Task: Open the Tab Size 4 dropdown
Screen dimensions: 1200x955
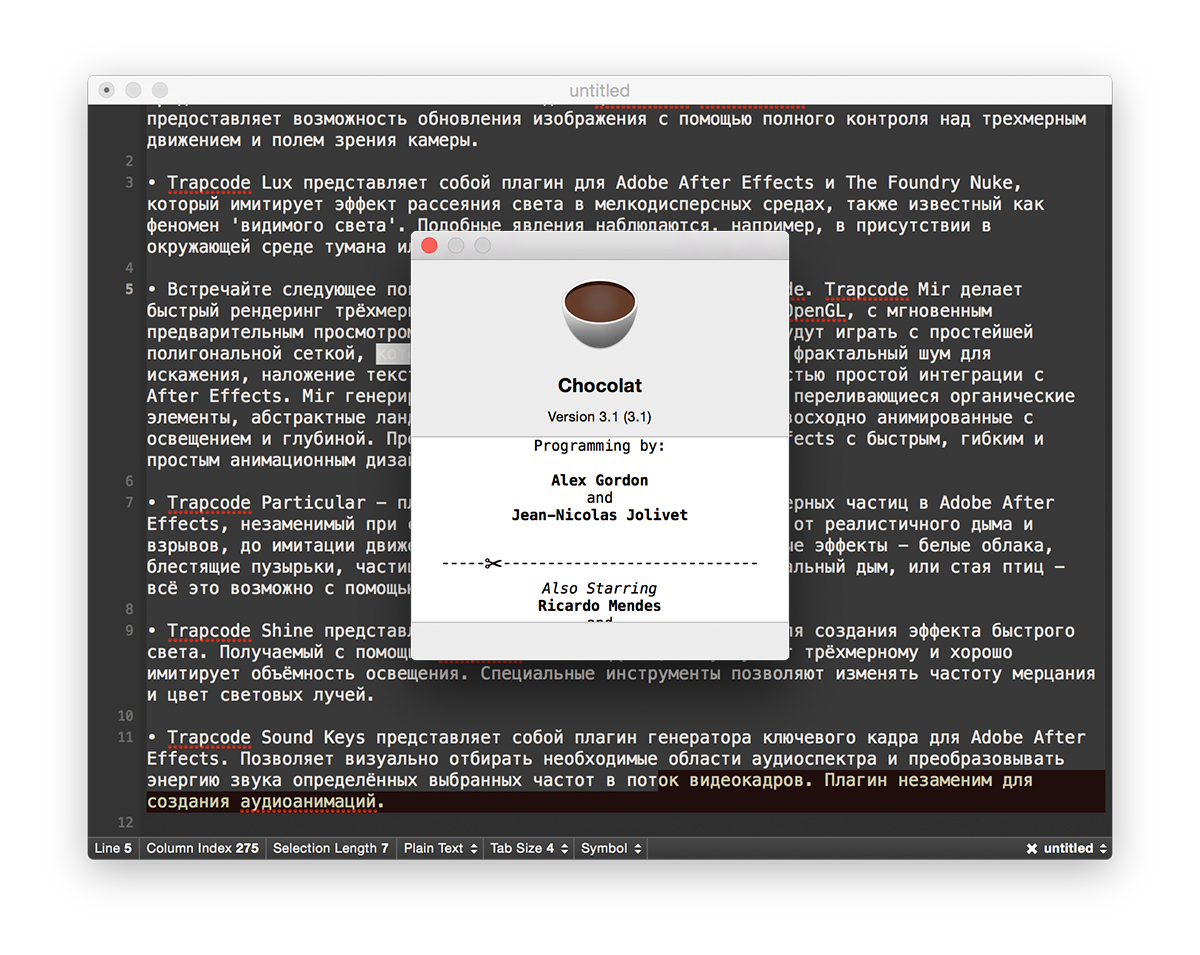Action: (528, 848)
